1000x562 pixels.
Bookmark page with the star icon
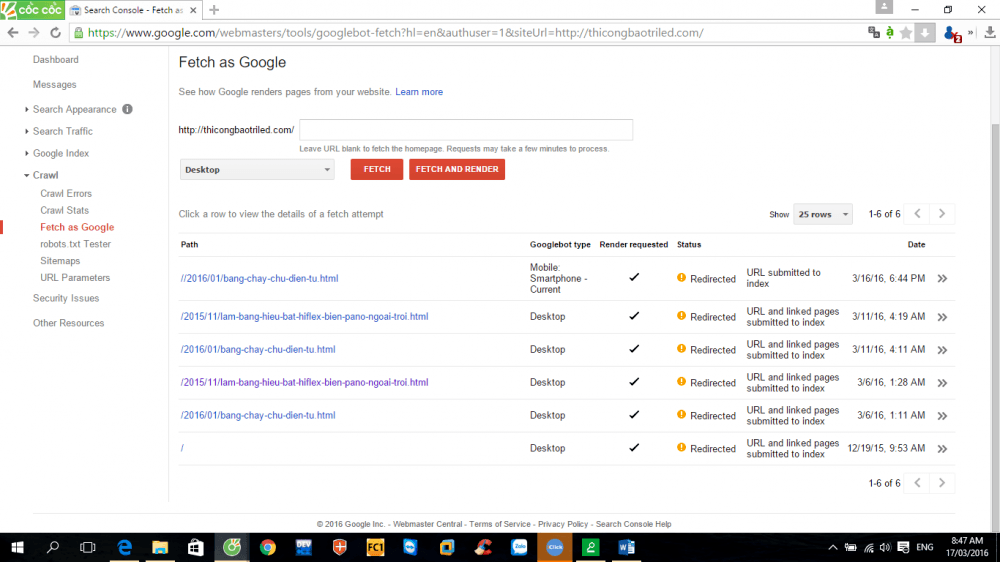click(x=906, y=33)
